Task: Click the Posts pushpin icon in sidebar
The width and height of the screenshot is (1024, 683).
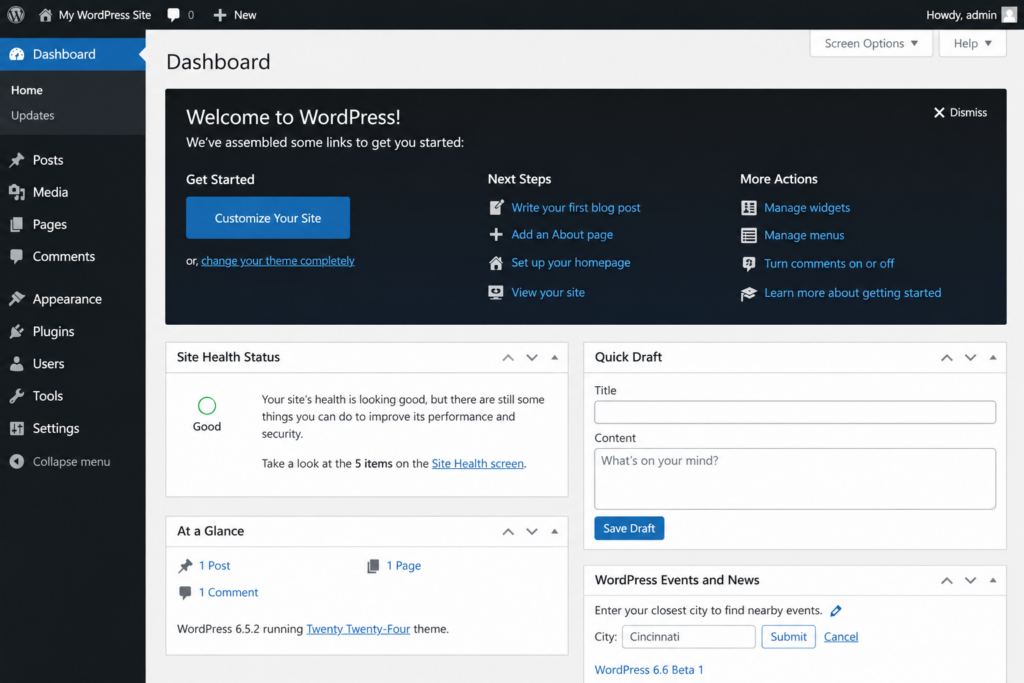Action: point(17,160)
